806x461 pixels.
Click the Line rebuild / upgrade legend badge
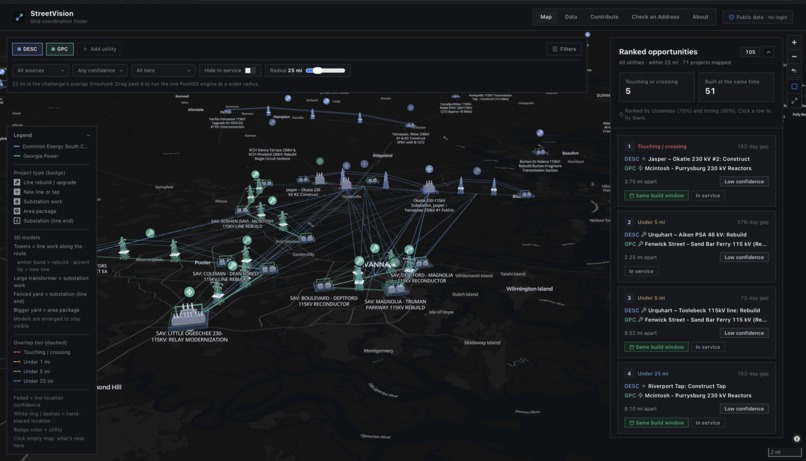17,182
